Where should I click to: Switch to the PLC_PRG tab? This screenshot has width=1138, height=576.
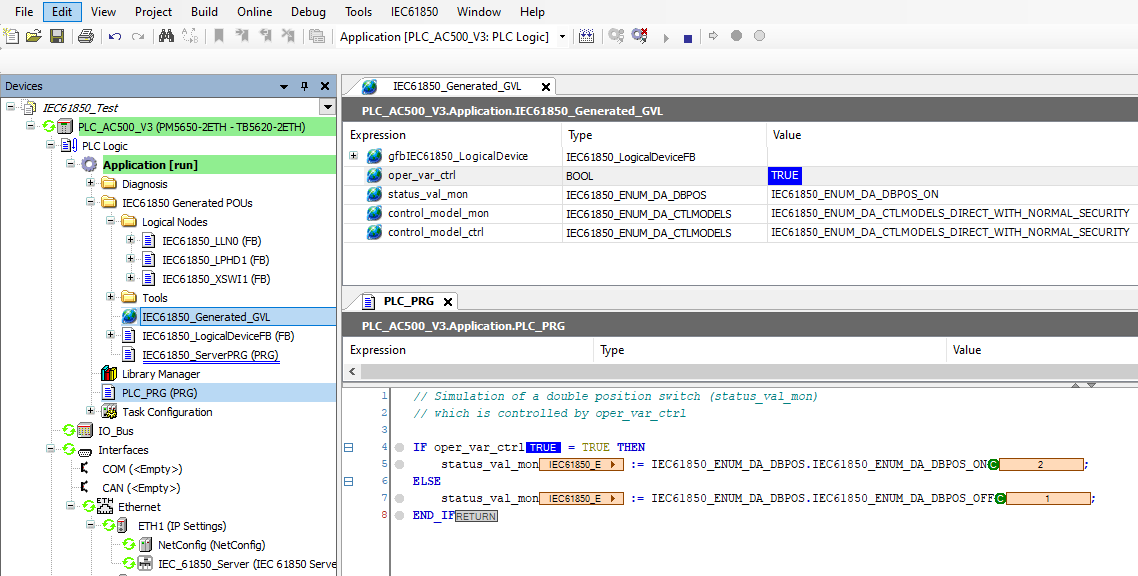(409, 301)
